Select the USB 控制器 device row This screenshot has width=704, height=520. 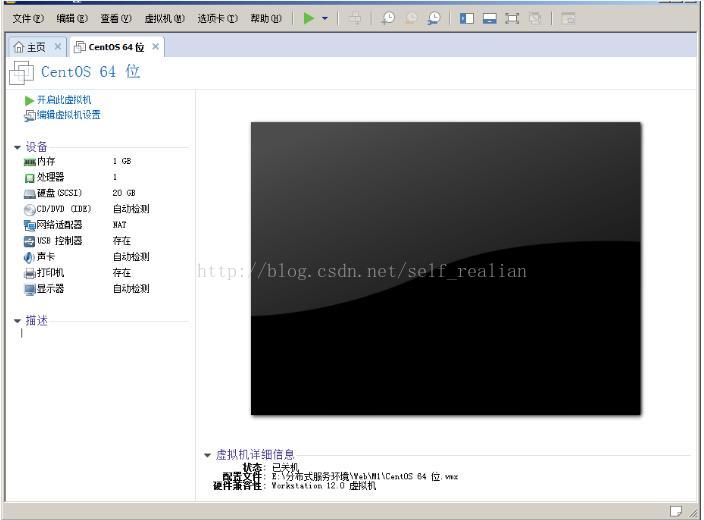(x=86, y=241)
